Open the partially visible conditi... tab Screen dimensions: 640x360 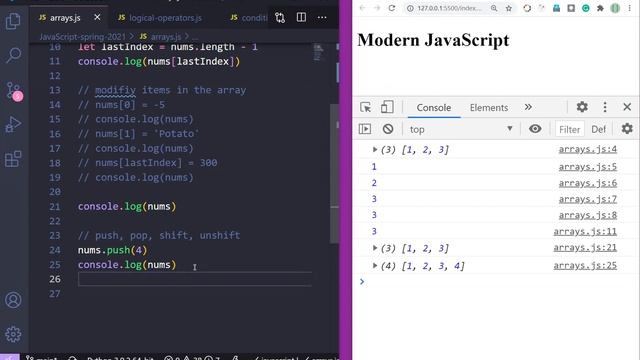click(x=249, y=18)
